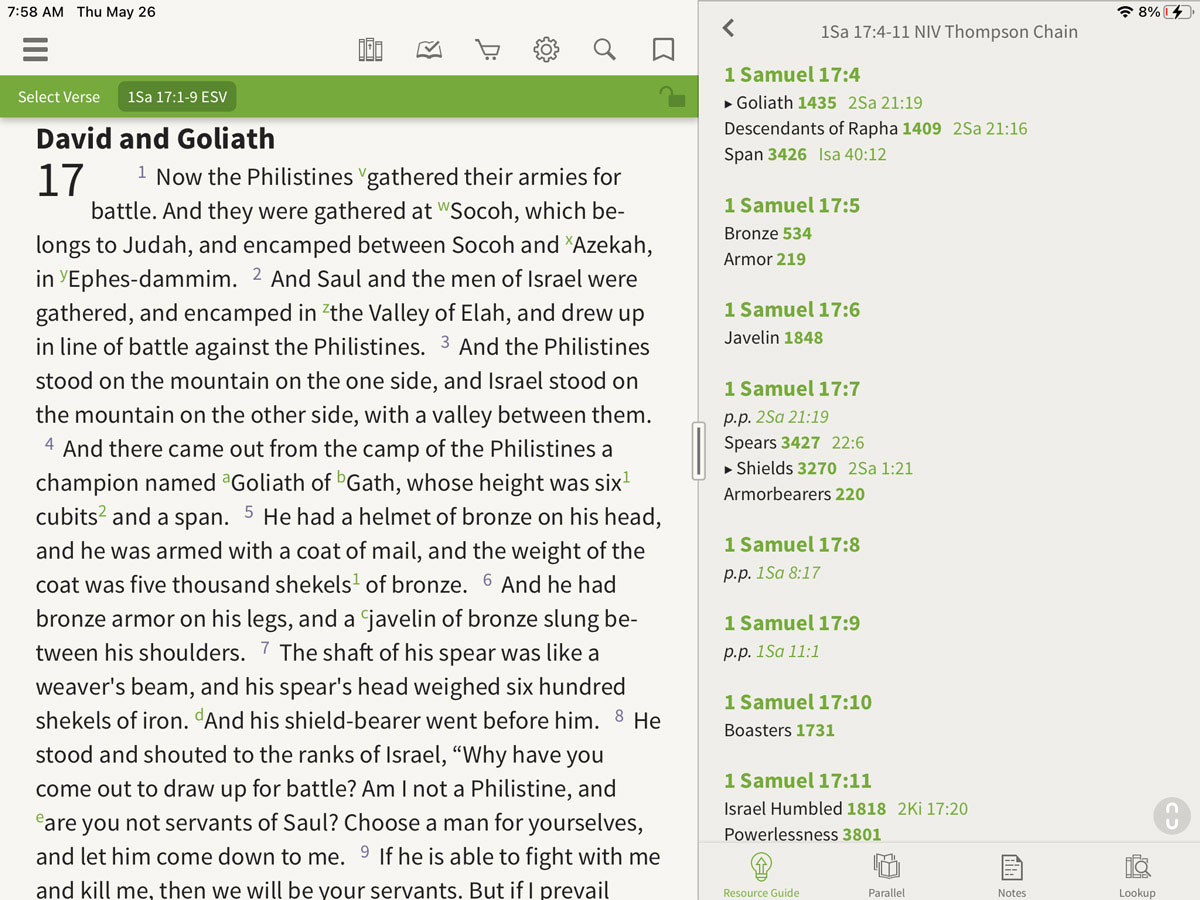Go back with the left chevron
Screen dimensions: 1200x900
(729, 28)
